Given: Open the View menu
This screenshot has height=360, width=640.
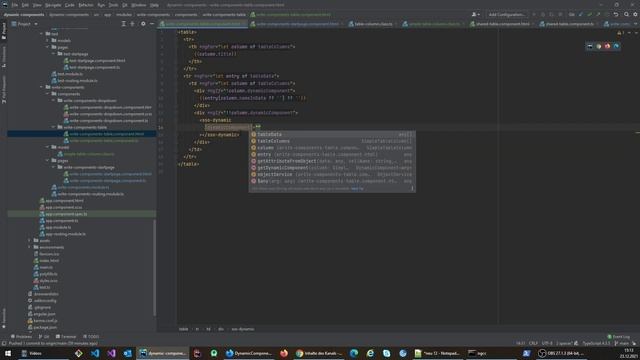Looking at the screenshot, I should pos(37,5).
